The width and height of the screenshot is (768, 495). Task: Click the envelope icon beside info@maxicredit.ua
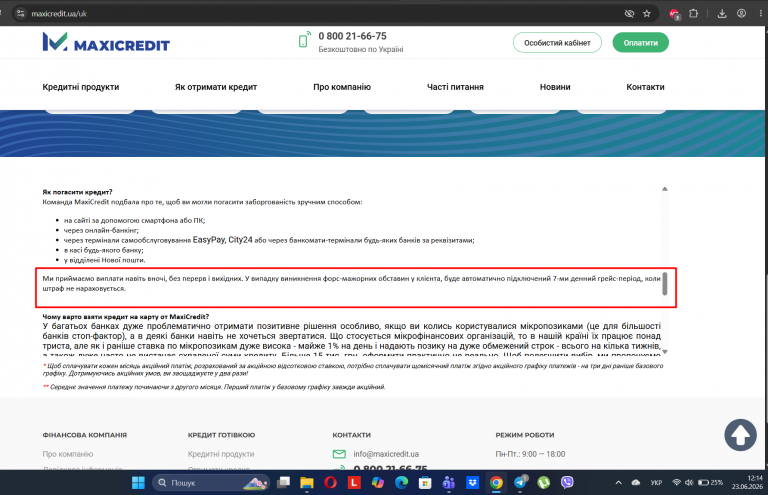339,454
